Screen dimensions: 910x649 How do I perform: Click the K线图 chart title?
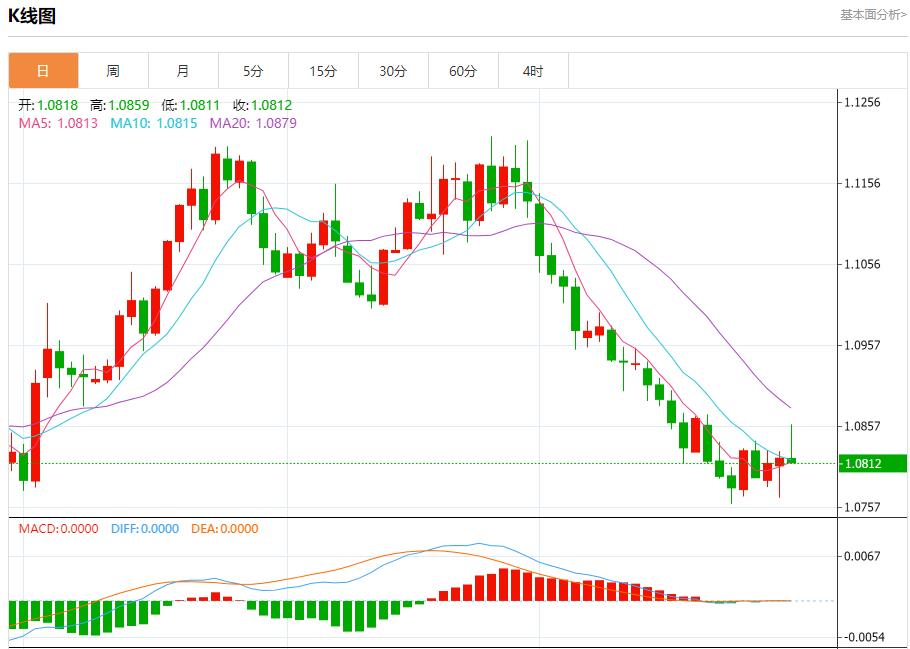click(32, 15)
